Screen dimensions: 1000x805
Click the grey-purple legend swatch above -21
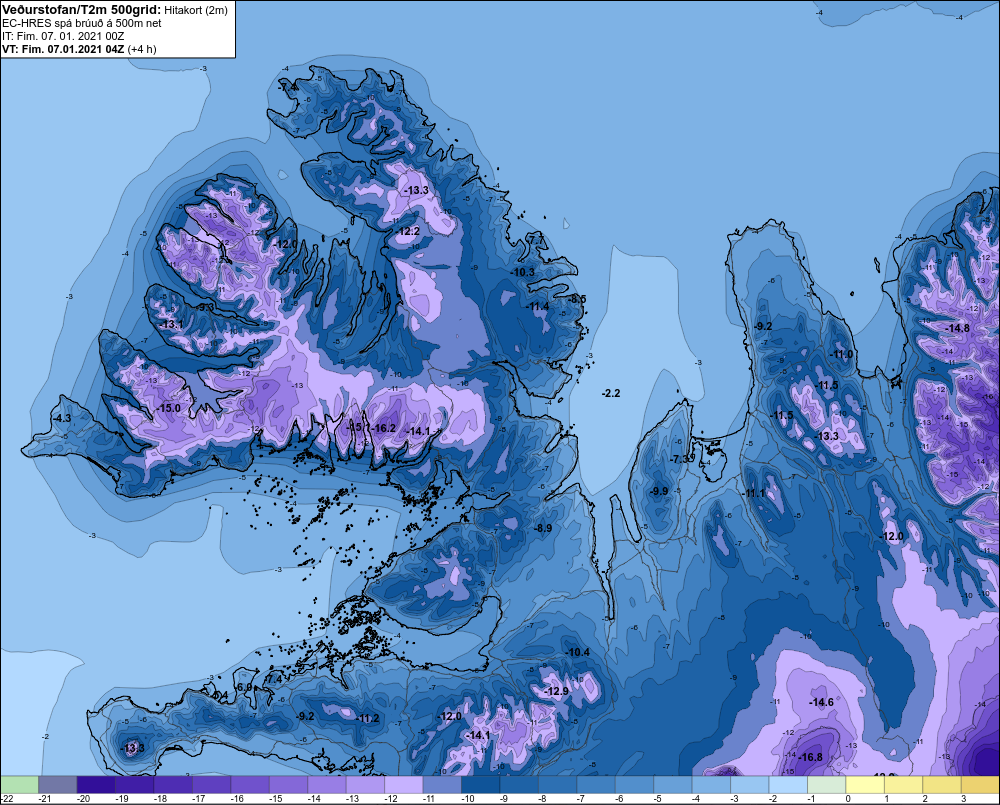[x=57, y=785]
